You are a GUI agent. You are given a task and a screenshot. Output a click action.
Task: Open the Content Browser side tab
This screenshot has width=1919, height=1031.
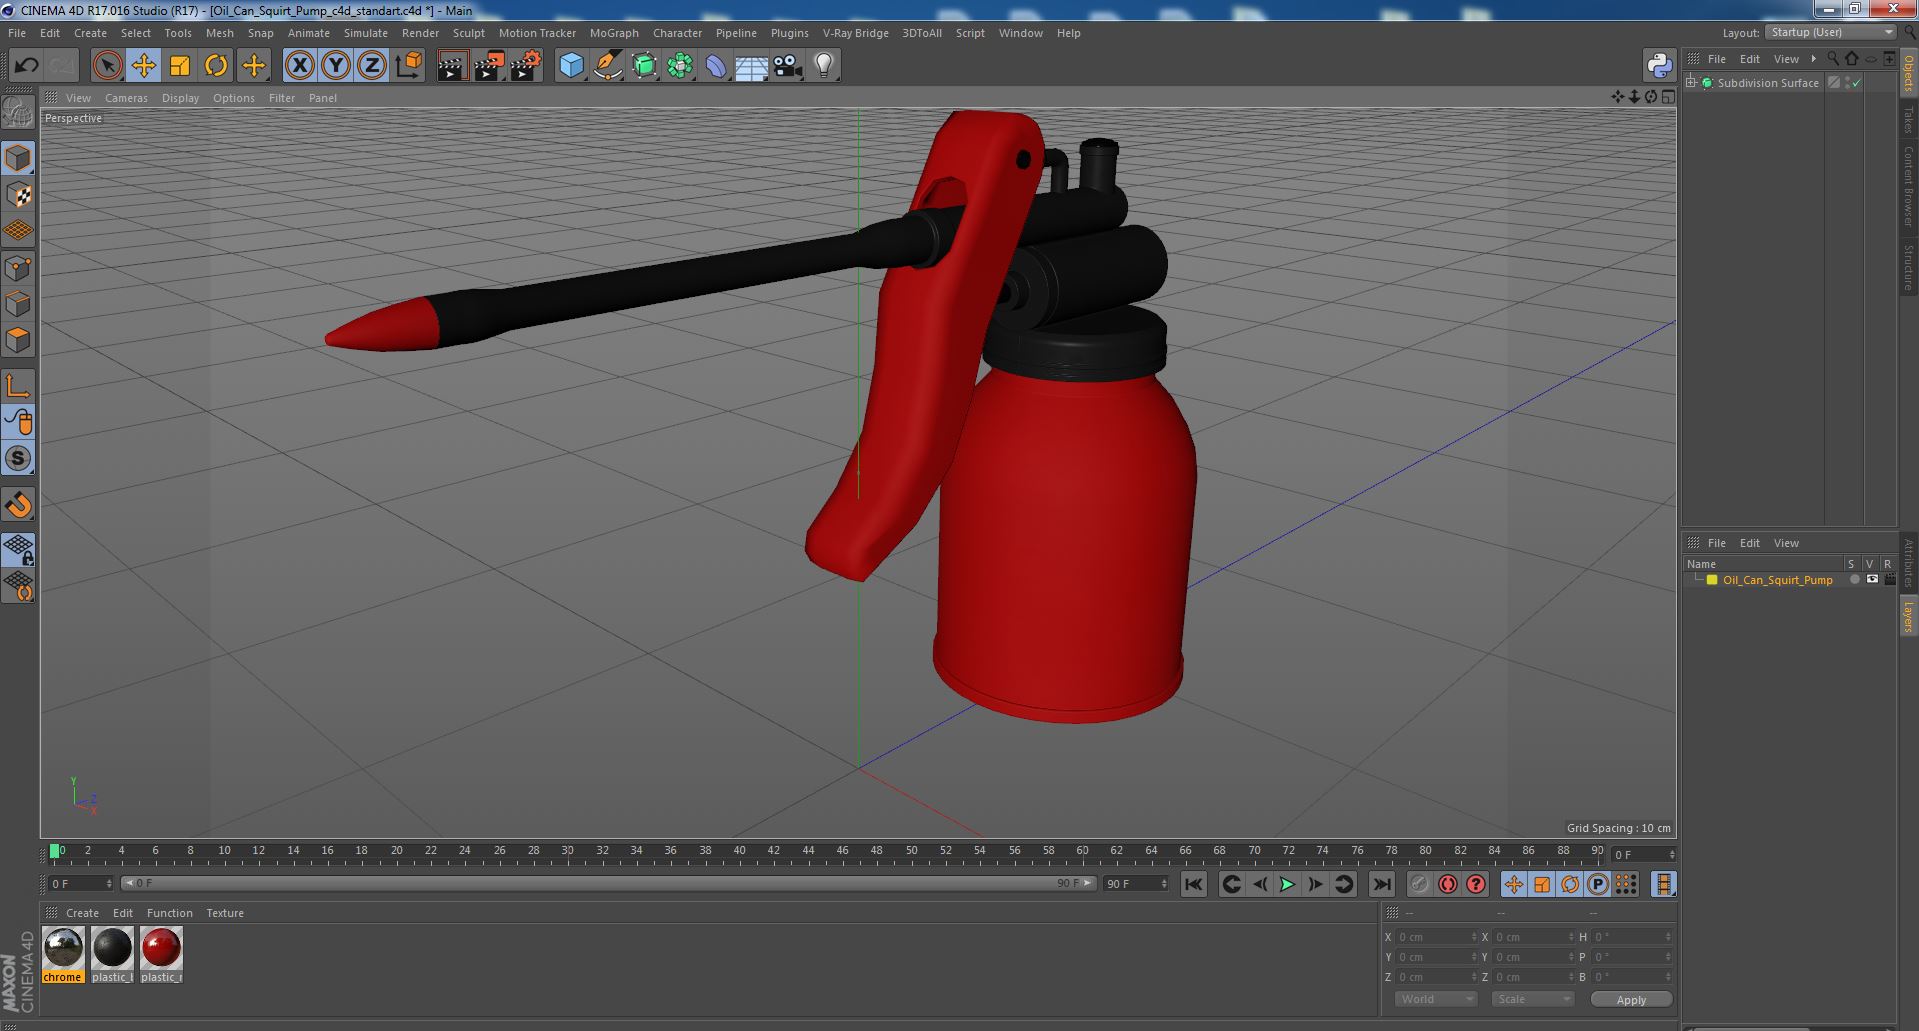[x=1908, y=186]
